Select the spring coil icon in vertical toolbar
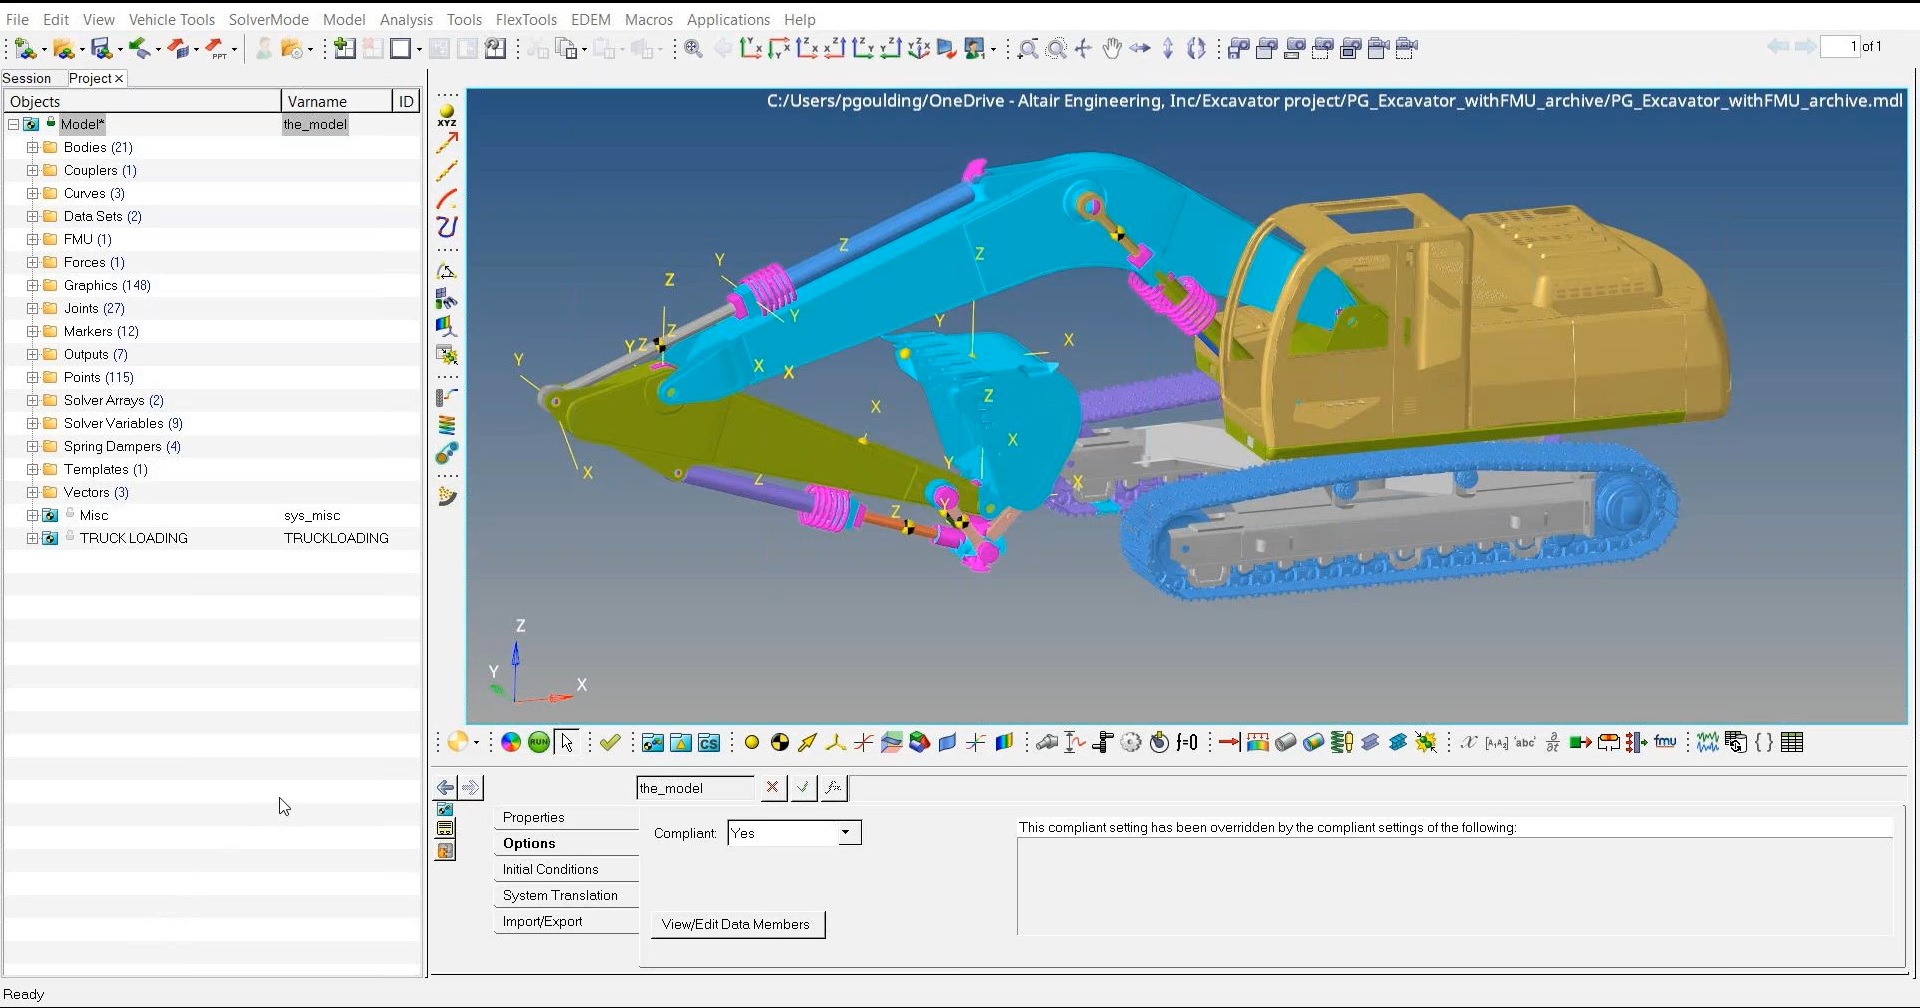 pyautogui.click(x=447, y=425)
